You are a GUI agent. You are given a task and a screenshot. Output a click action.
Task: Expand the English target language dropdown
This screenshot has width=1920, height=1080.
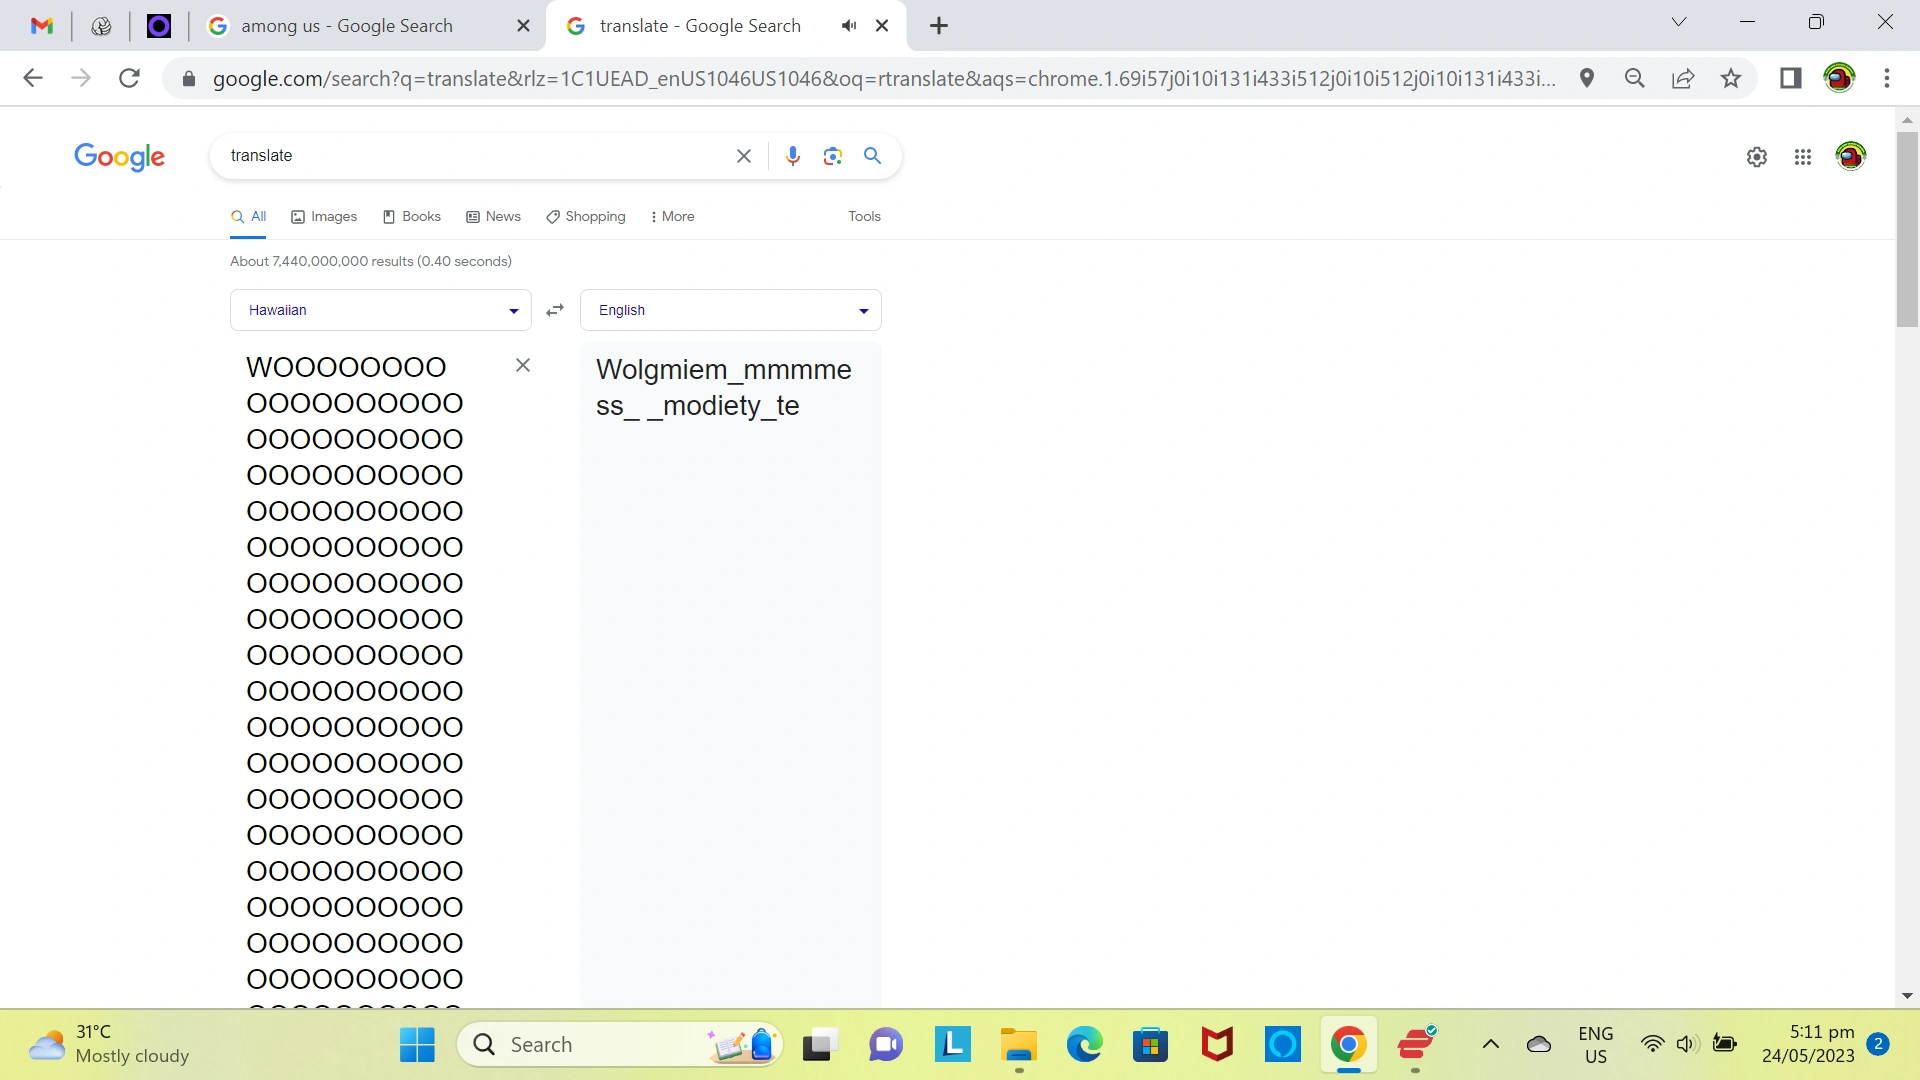(x=730, y=311)
